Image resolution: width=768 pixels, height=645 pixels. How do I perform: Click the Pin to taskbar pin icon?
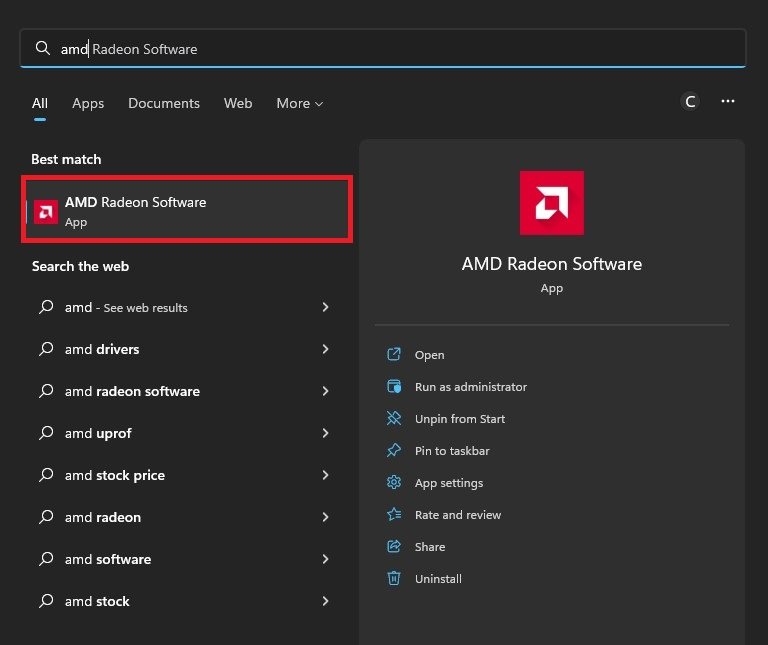394,451
